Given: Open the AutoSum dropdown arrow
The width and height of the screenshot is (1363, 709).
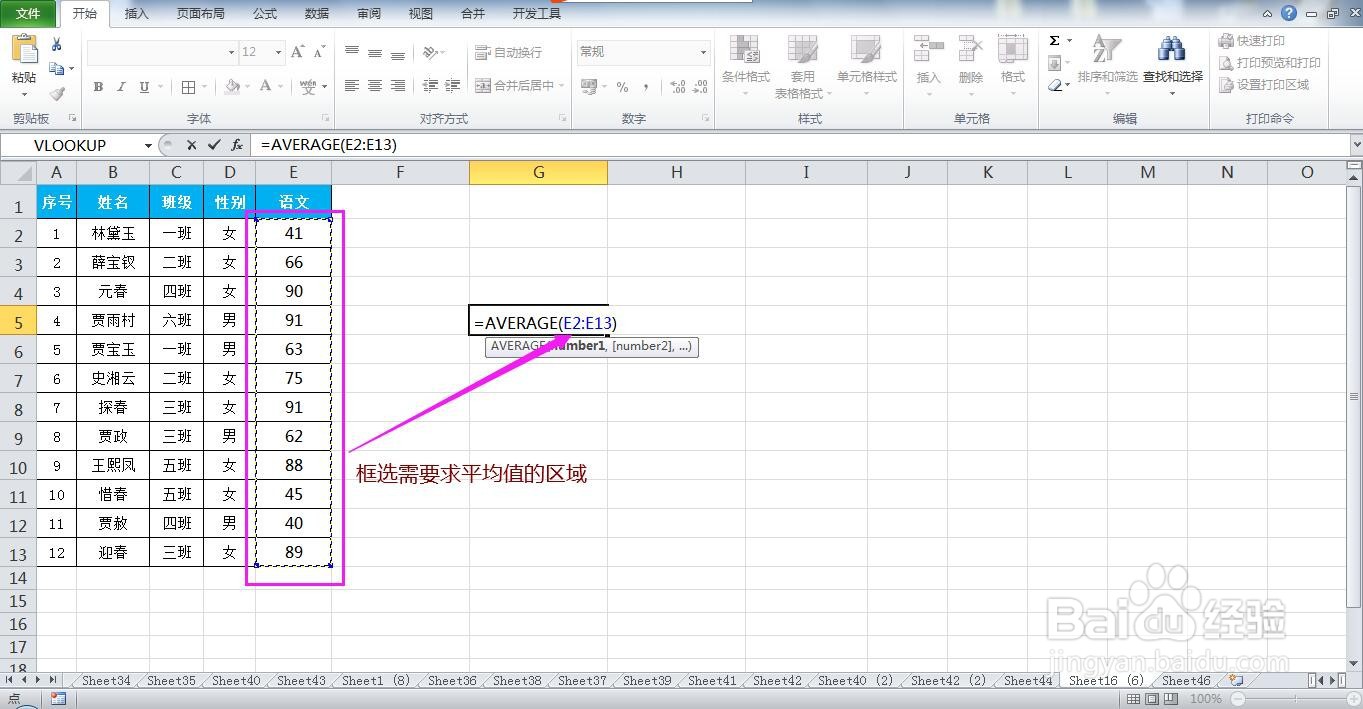Looking at the screenshot, I should point(1069,41).
